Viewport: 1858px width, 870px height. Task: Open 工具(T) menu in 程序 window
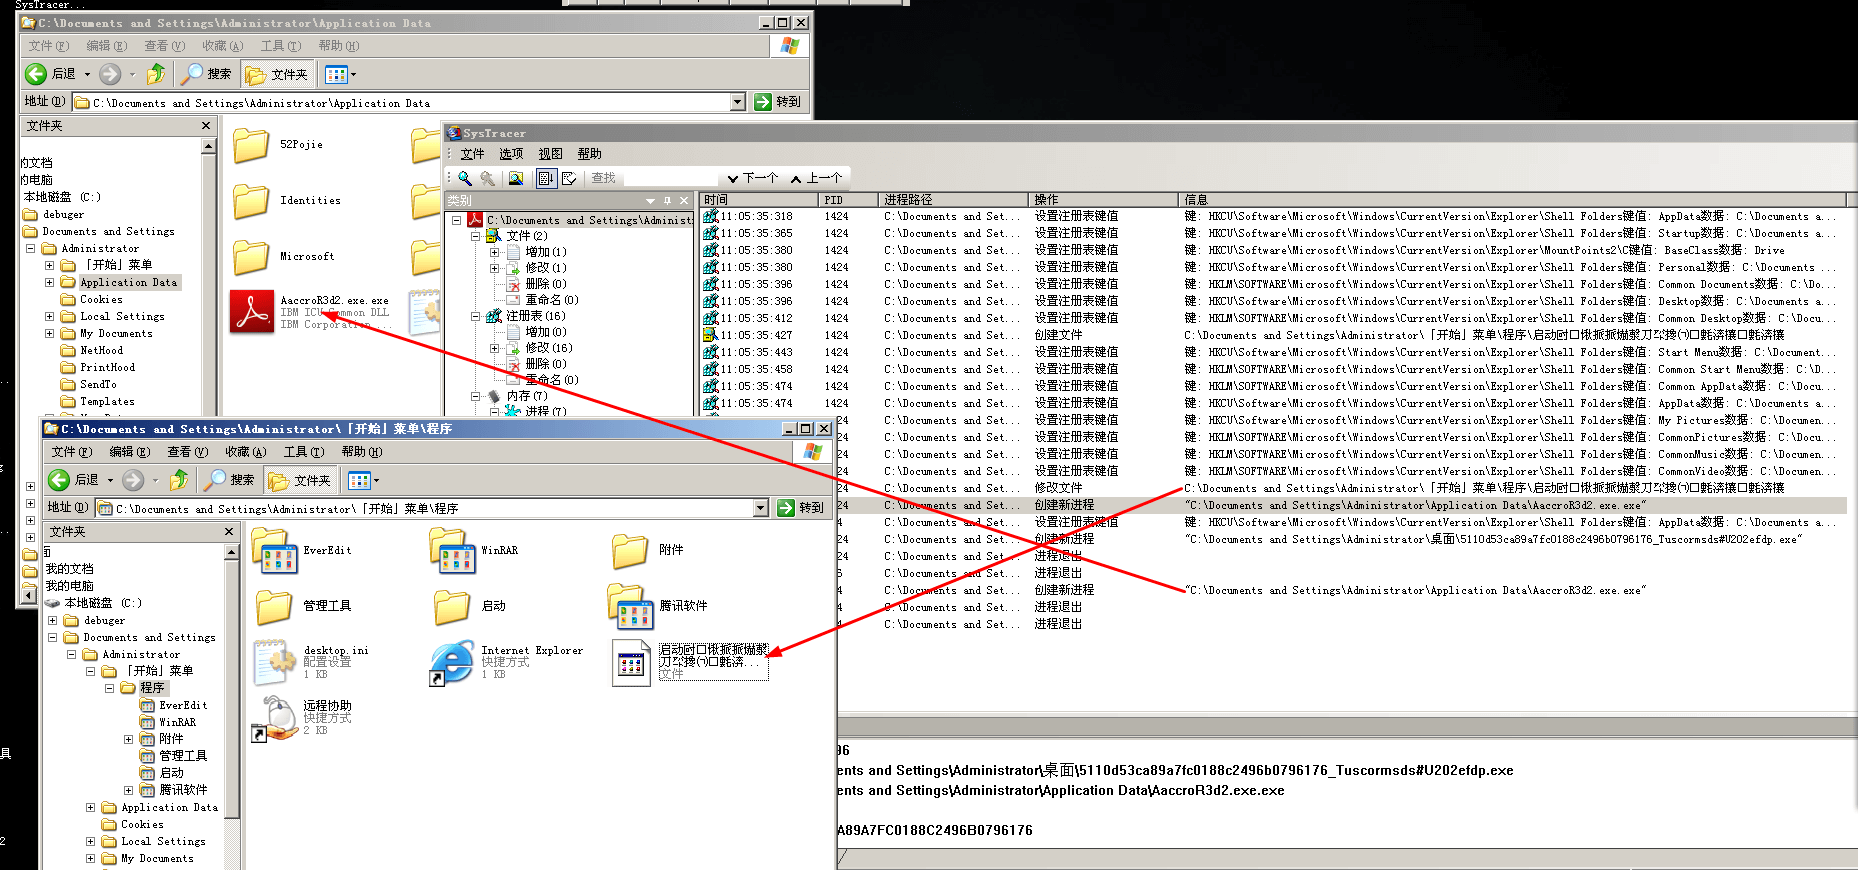pyautogui.click(x=304, y=452)
